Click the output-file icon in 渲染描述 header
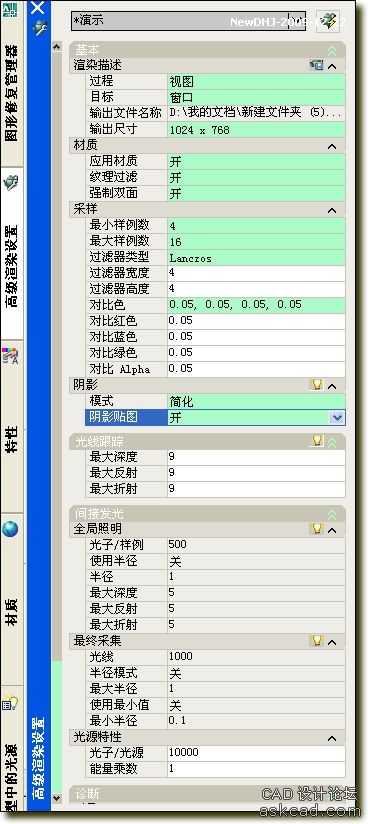The height and width of the screenshot is (824, 368). pos(316,65)
